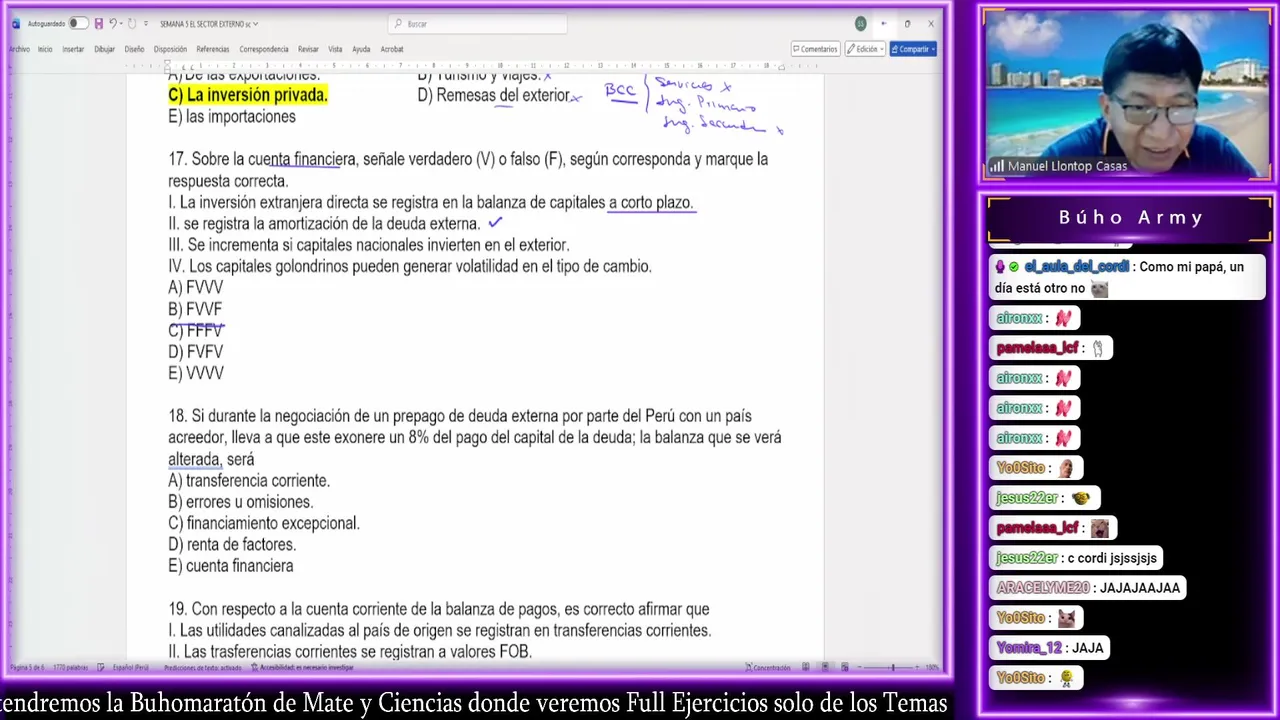Click option A) transferencia corriente.

pos(249,481)
